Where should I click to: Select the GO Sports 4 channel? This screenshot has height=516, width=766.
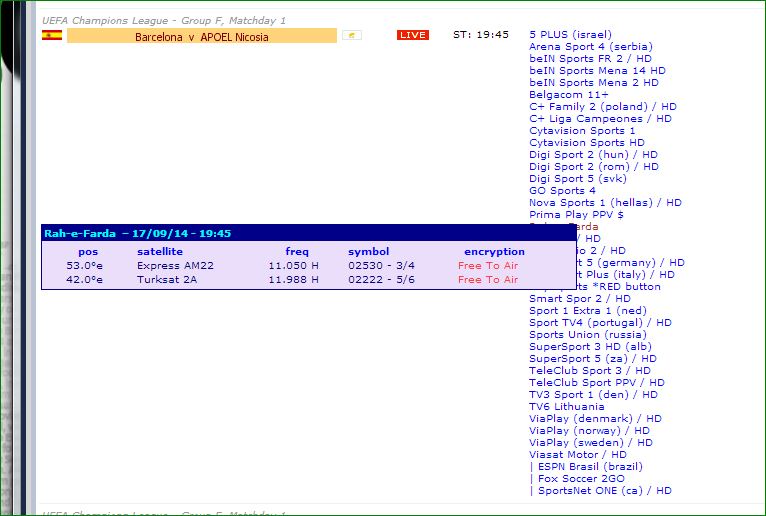coord(562,191)
